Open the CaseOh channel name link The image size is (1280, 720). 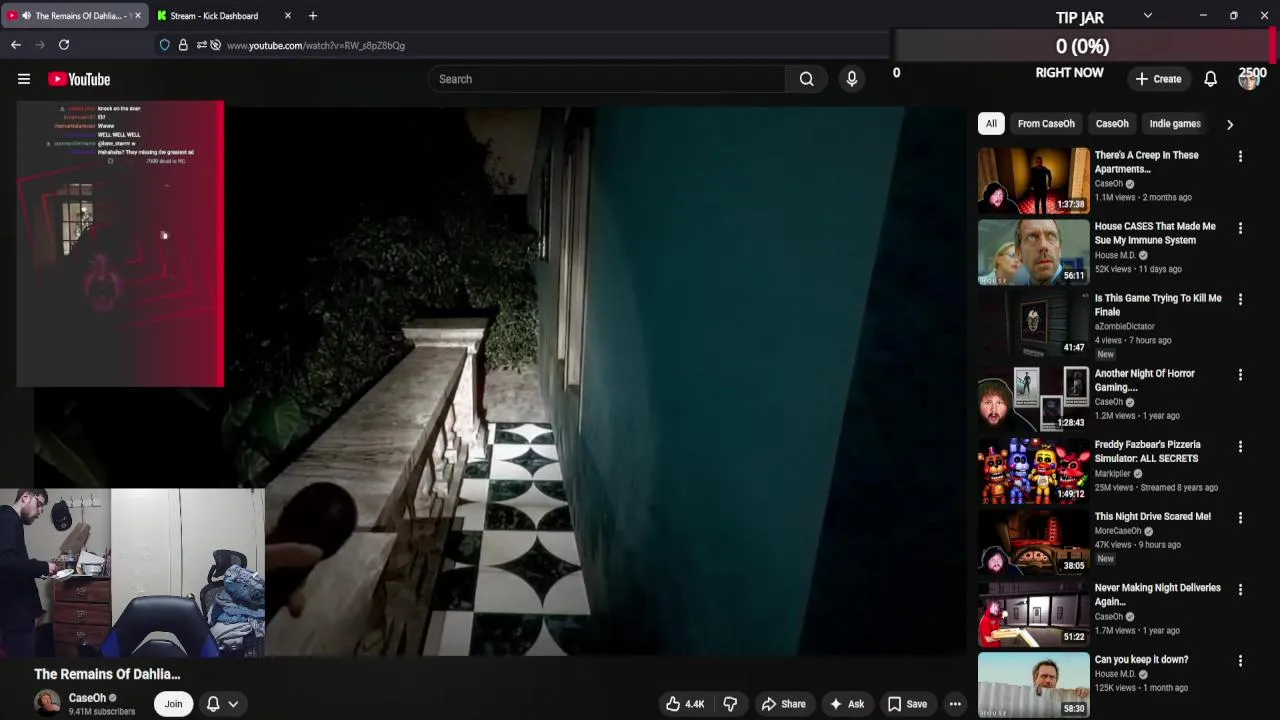click(x=87, y=698)
